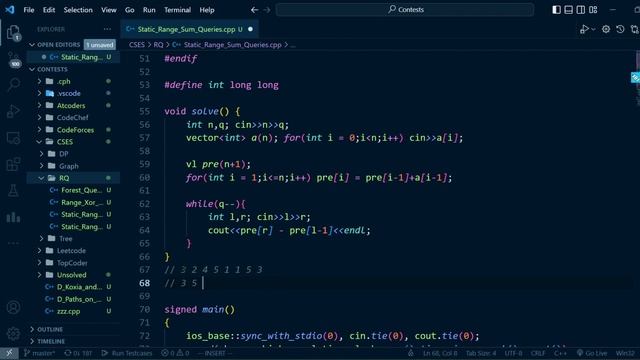Click Go Live in status bar
This screenshot has height=360, width=640.
(x=591, y=353)
